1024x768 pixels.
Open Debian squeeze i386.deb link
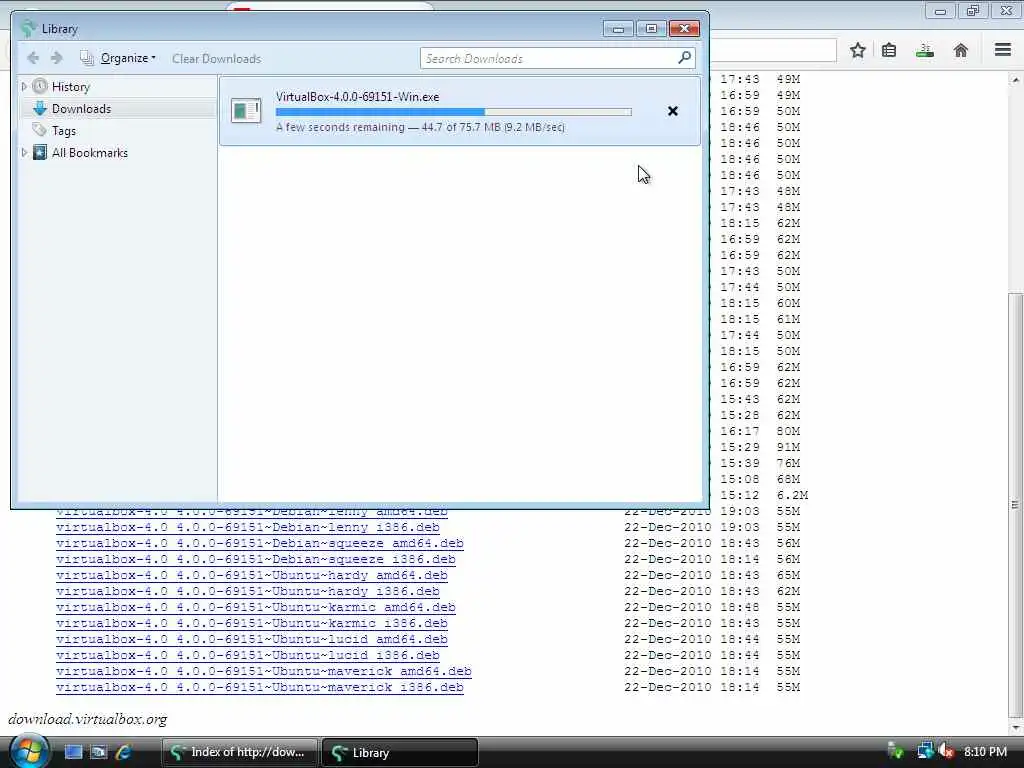tap(255, 559)
